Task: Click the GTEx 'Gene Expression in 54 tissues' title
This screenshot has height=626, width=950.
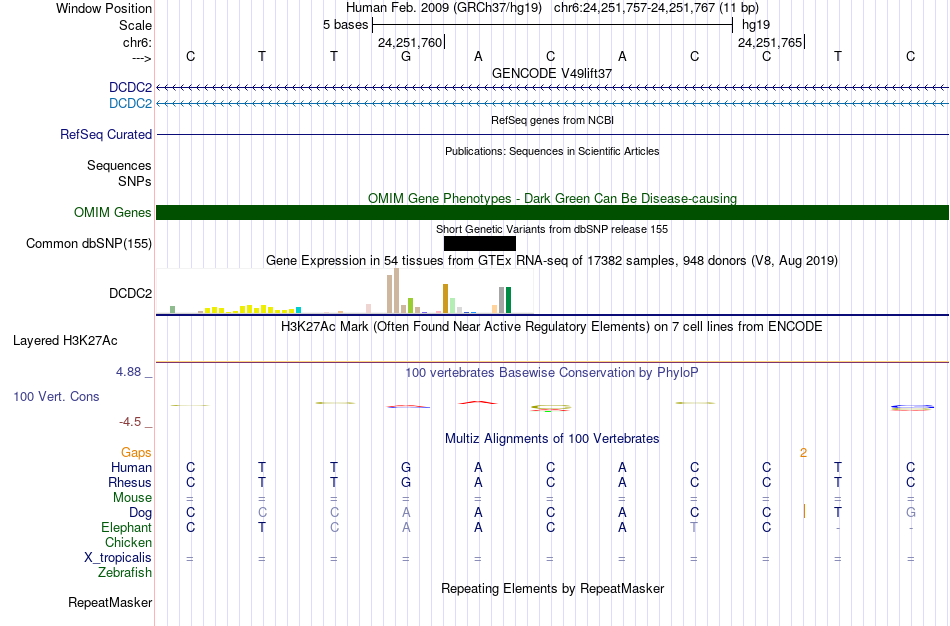Action: pos(552,261)
